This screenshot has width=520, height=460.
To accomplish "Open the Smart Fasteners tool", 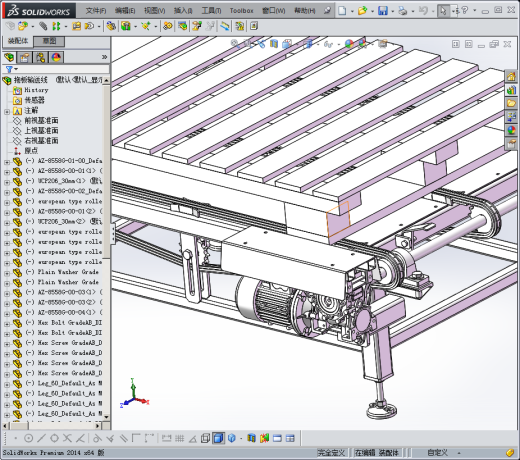I will (77, 26).
